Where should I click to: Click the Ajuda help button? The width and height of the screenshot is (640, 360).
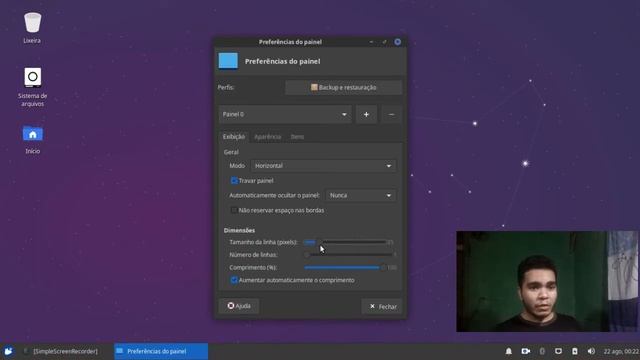point(239,306)
